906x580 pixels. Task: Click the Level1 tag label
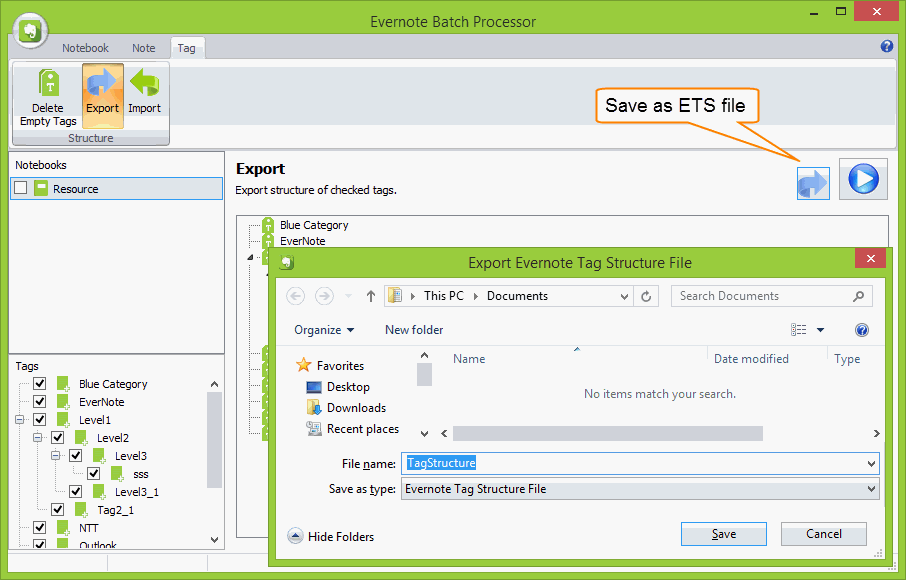pos(95,419)
